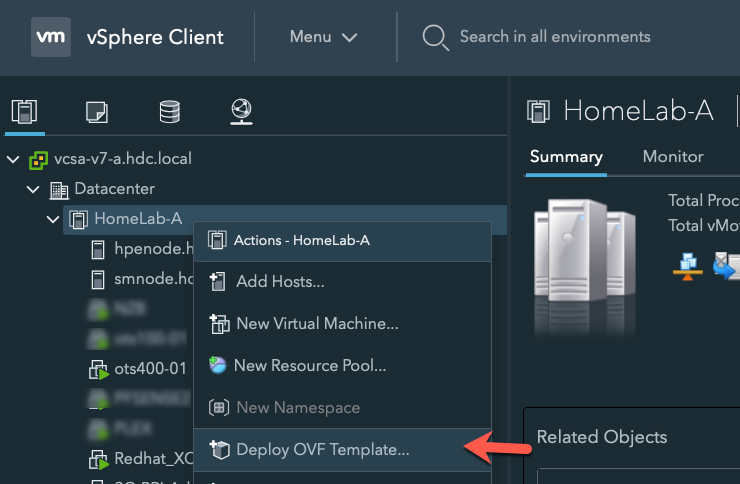Screen dimensions: 740x484
Task: Collapse the vcsa-v7-a.hdc.local node
Action: pos(13,159)
